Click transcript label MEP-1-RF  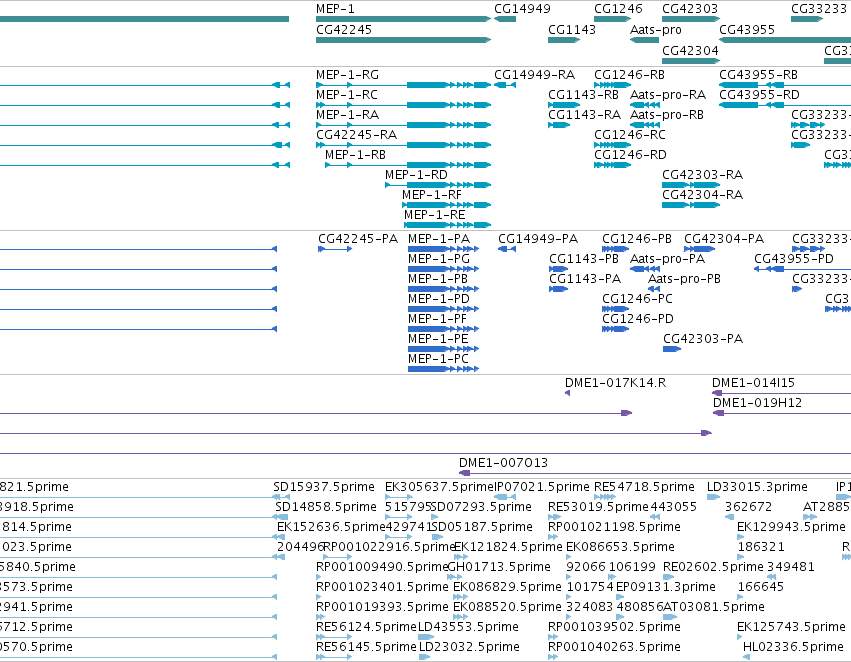coord(432,195)
